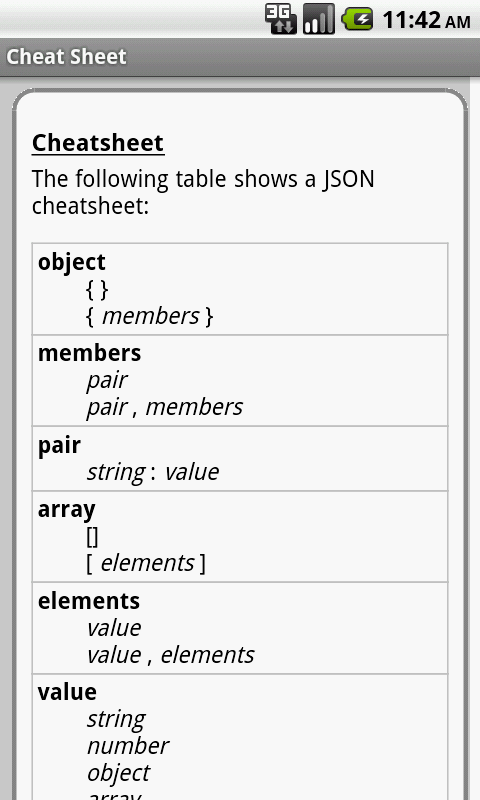Tap the battery charging icon

(358, 19)
